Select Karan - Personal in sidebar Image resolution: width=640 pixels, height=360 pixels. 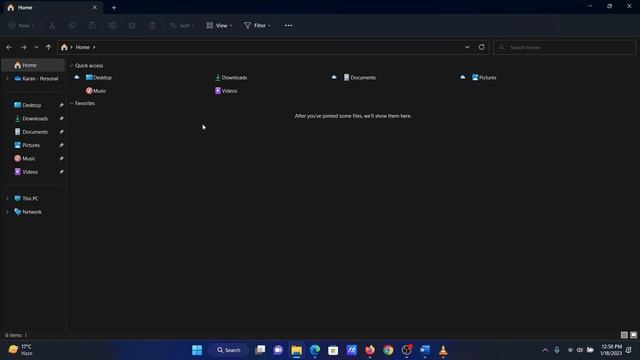coord(36,78)
